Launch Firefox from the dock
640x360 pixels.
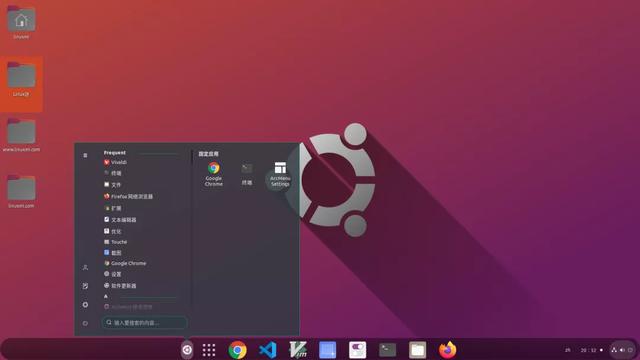click(x=448, y=350)
